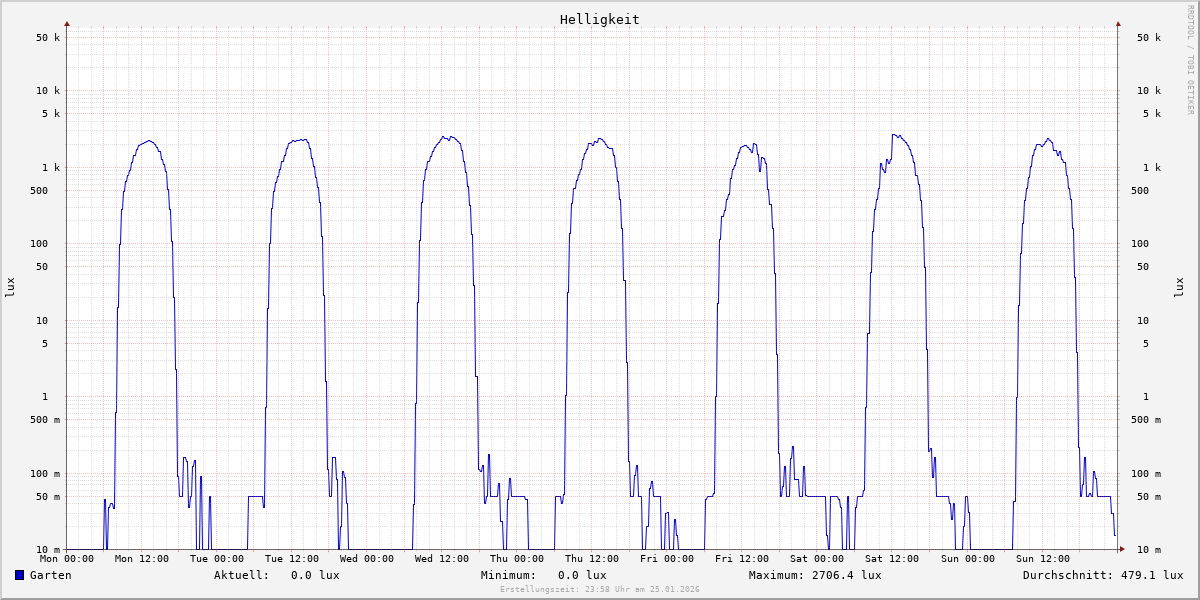Screen dimensions: 1200x600
Task: Select the Wed 00:00 time axis label
Action: (367, 559)
